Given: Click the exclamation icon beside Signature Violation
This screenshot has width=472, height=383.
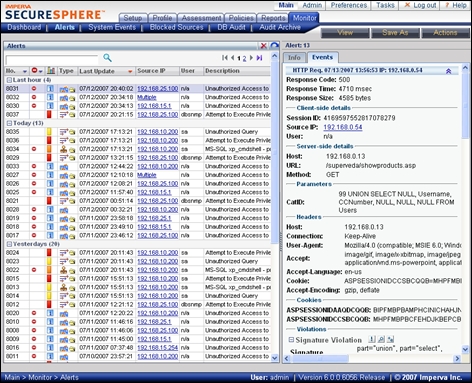Looking at the screenshot, I should [372, 339].
